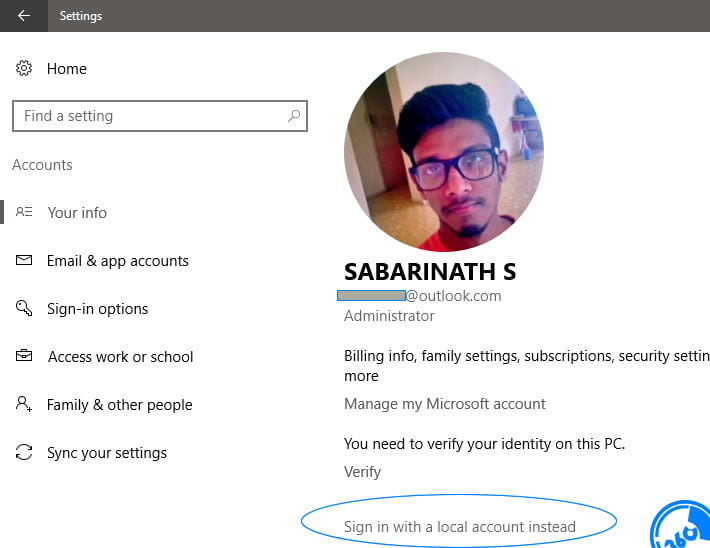Click the briefcase icon for work access
The width and height of the screenshot is (710, 548).
coord(24,356)
